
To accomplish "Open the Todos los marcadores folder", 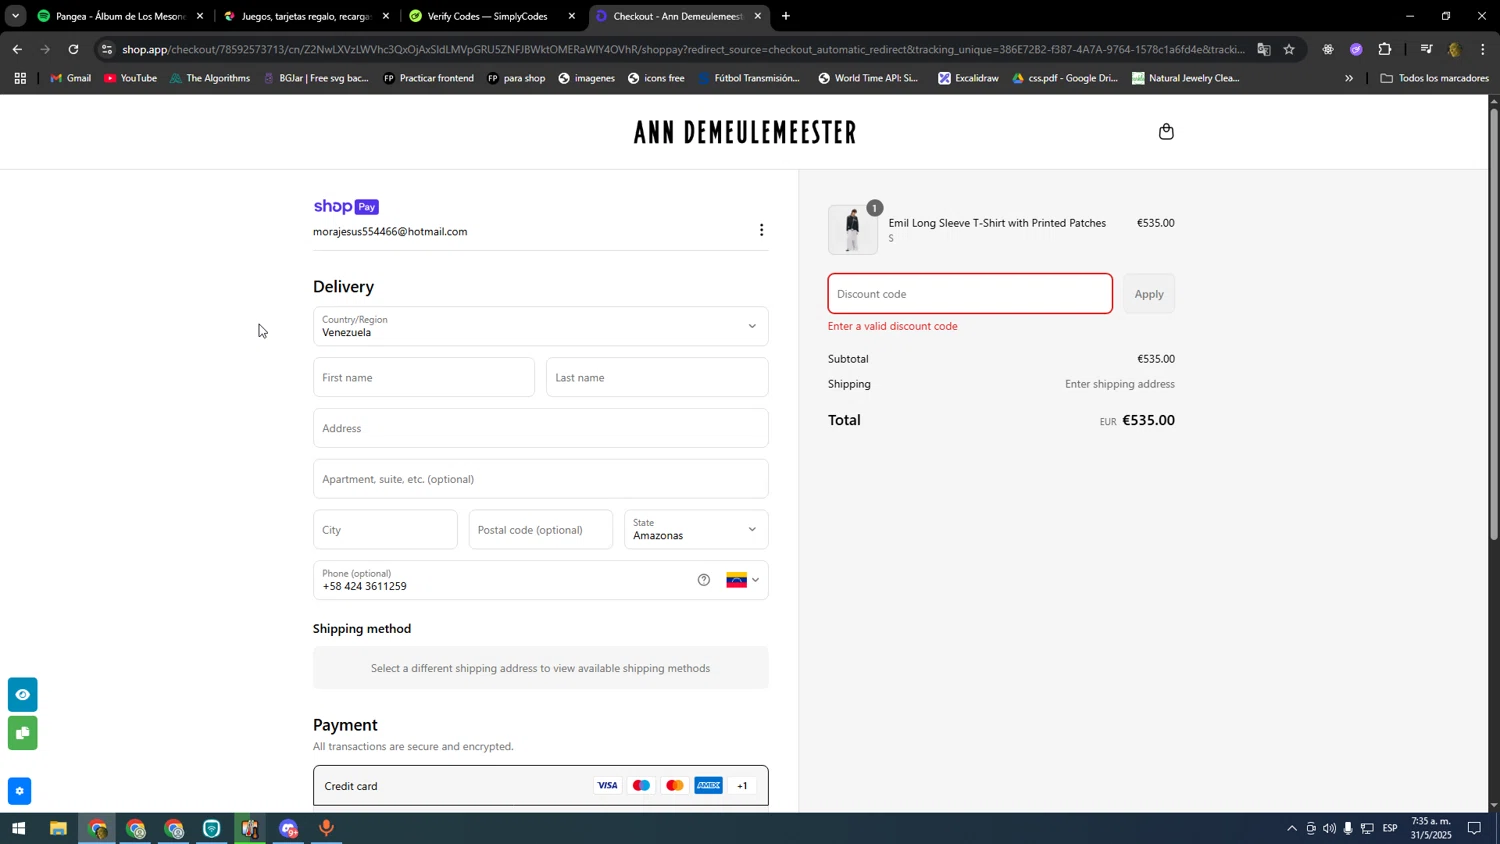I will click(x=1434, y=78).
